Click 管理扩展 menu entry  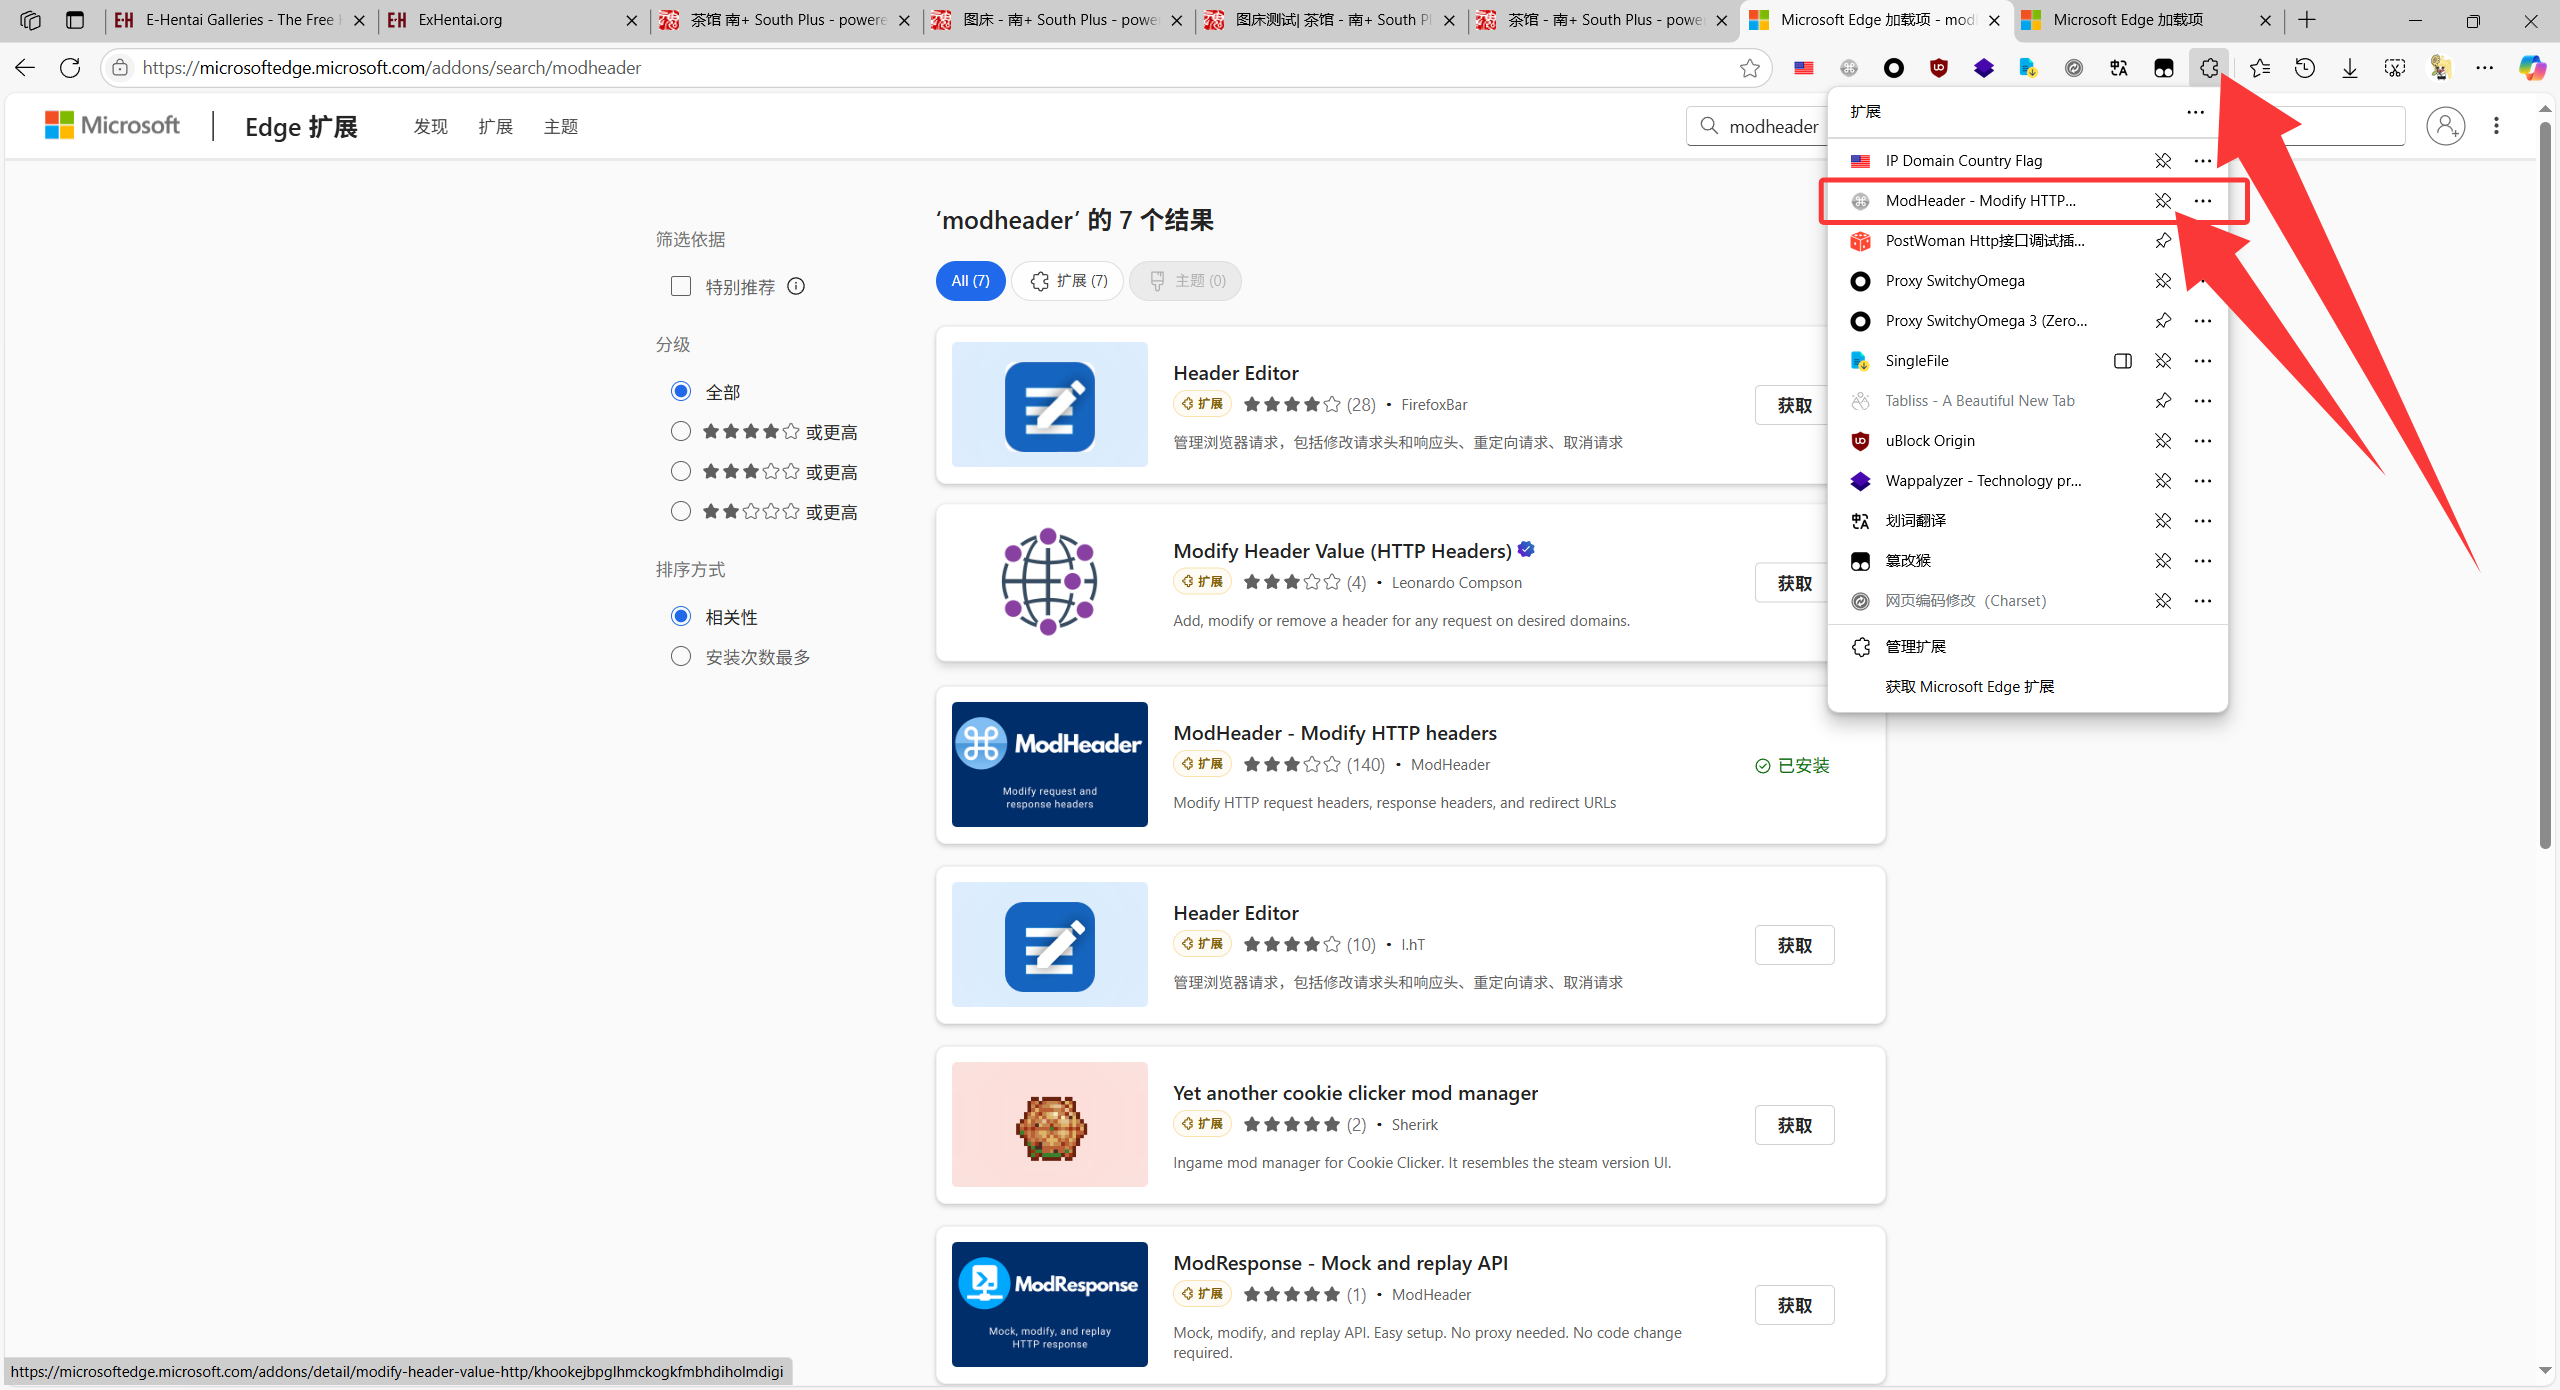tap(1915, 647)
